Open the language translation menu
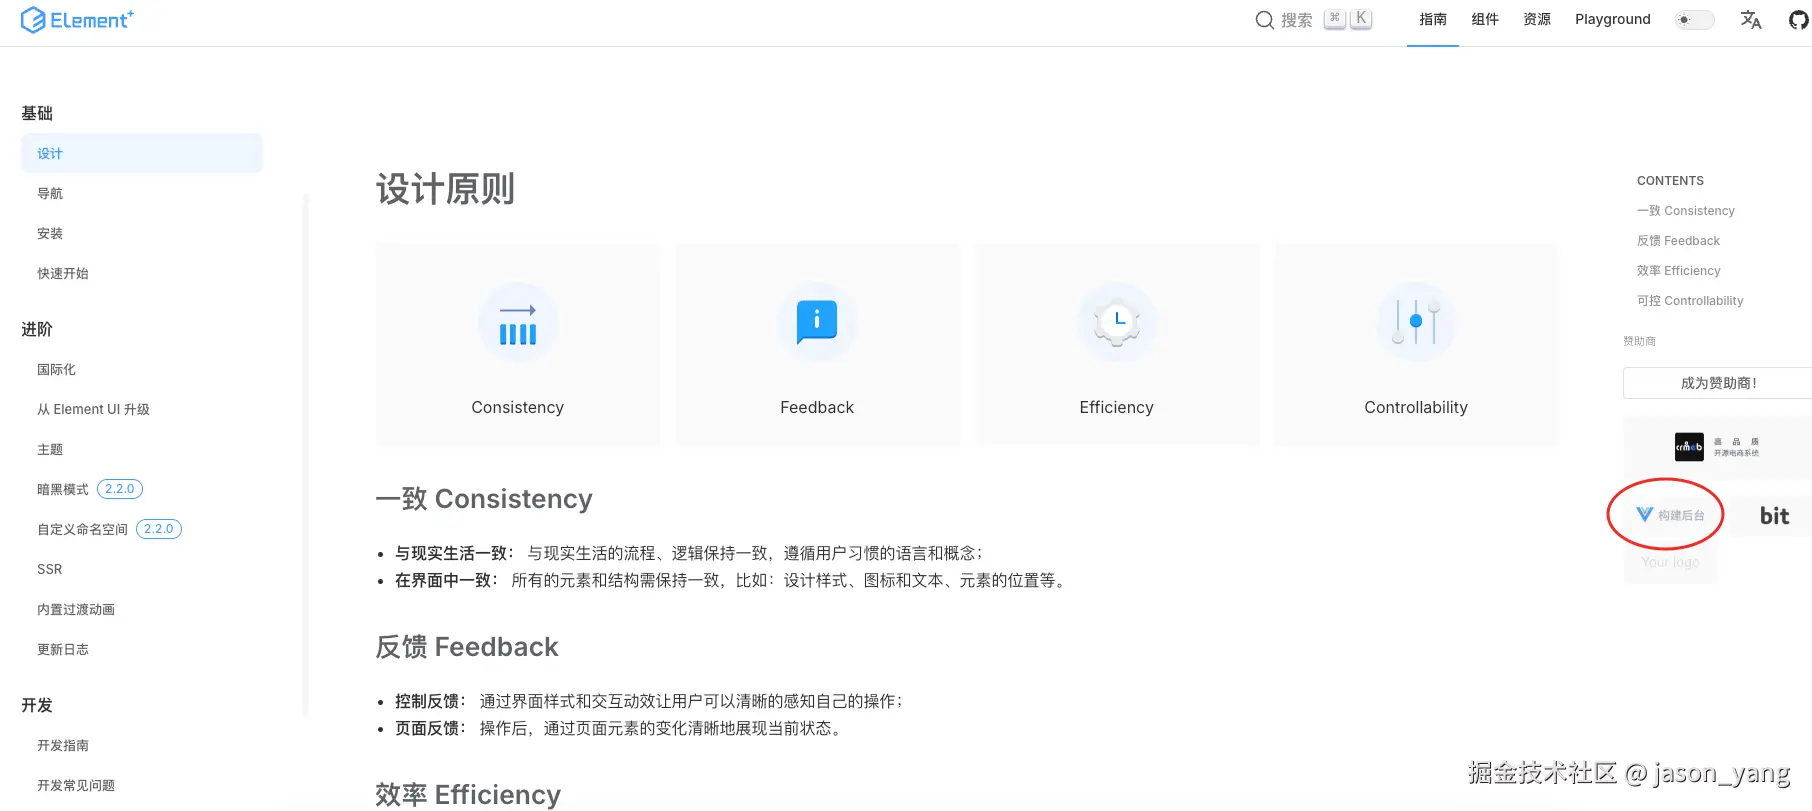This screenshot has height=811, width=1812. point(1751,20)
